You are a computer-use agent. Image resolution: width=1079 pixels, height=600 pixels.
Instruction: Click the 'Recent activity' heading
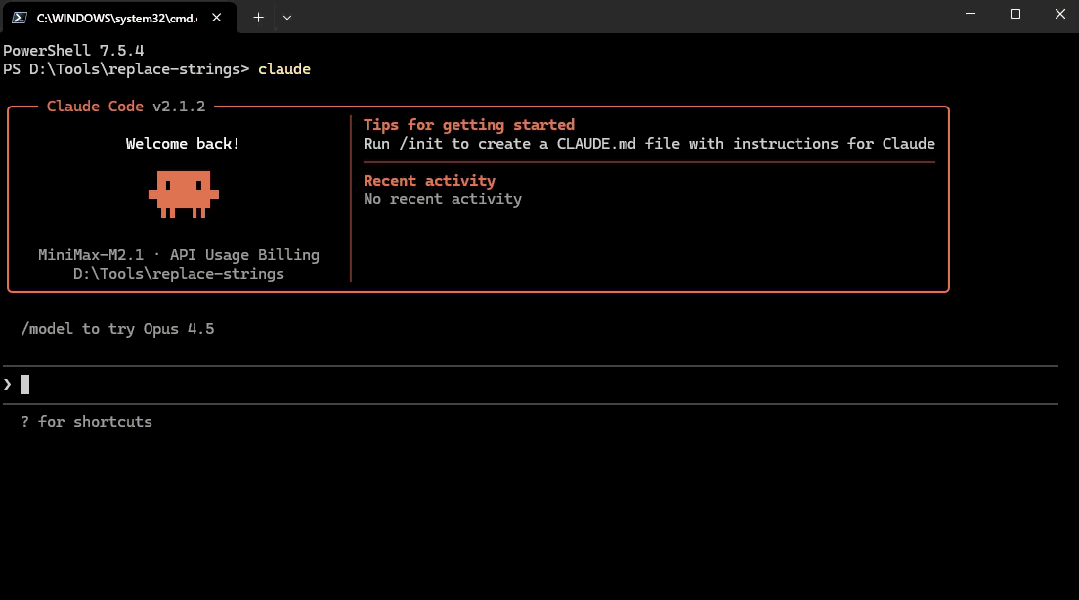429,180
